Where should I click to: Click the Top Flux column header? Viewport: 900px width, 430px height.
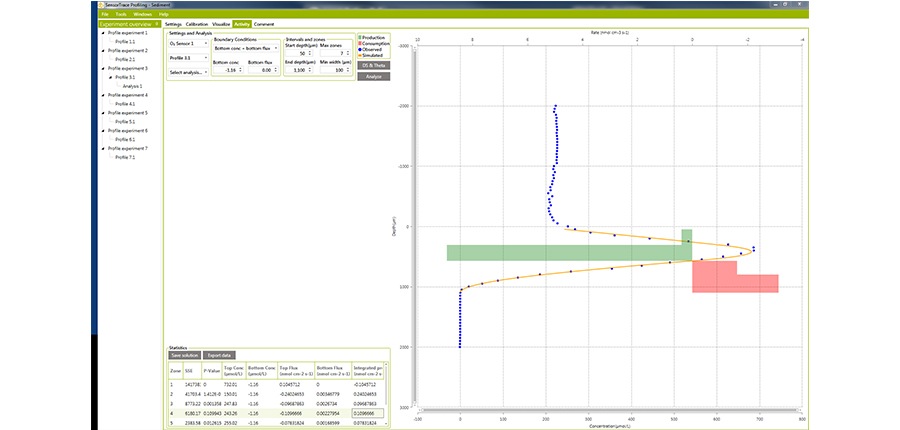click(x=296, y=371)
